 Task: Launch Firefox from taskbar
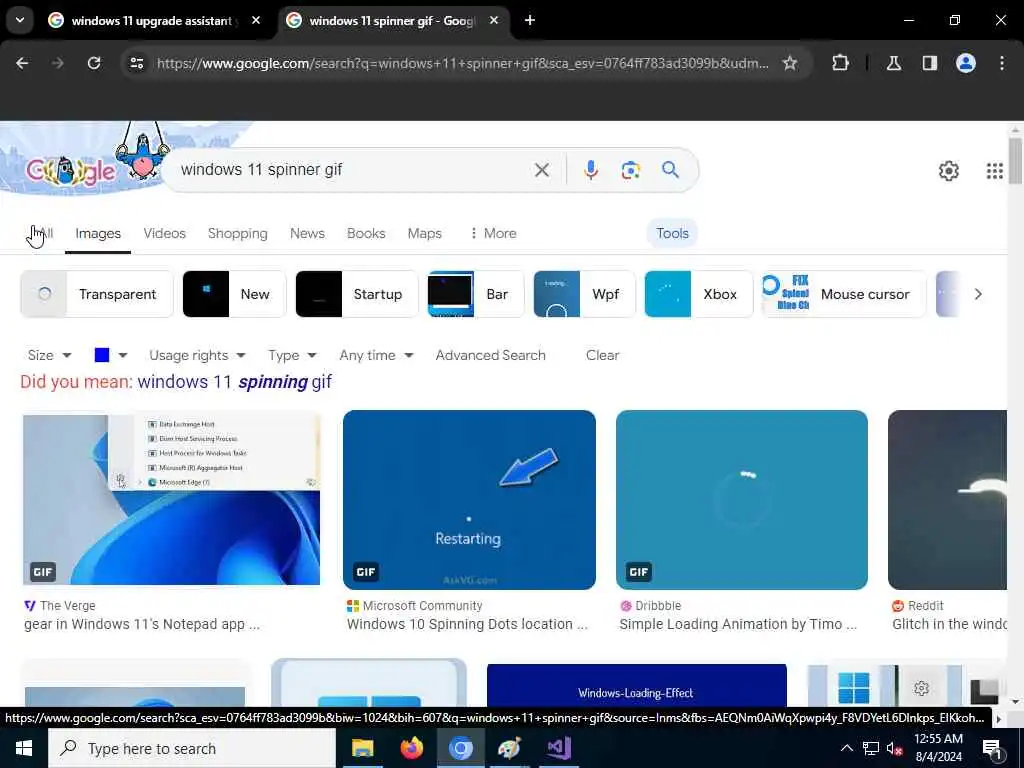[411, 748]
